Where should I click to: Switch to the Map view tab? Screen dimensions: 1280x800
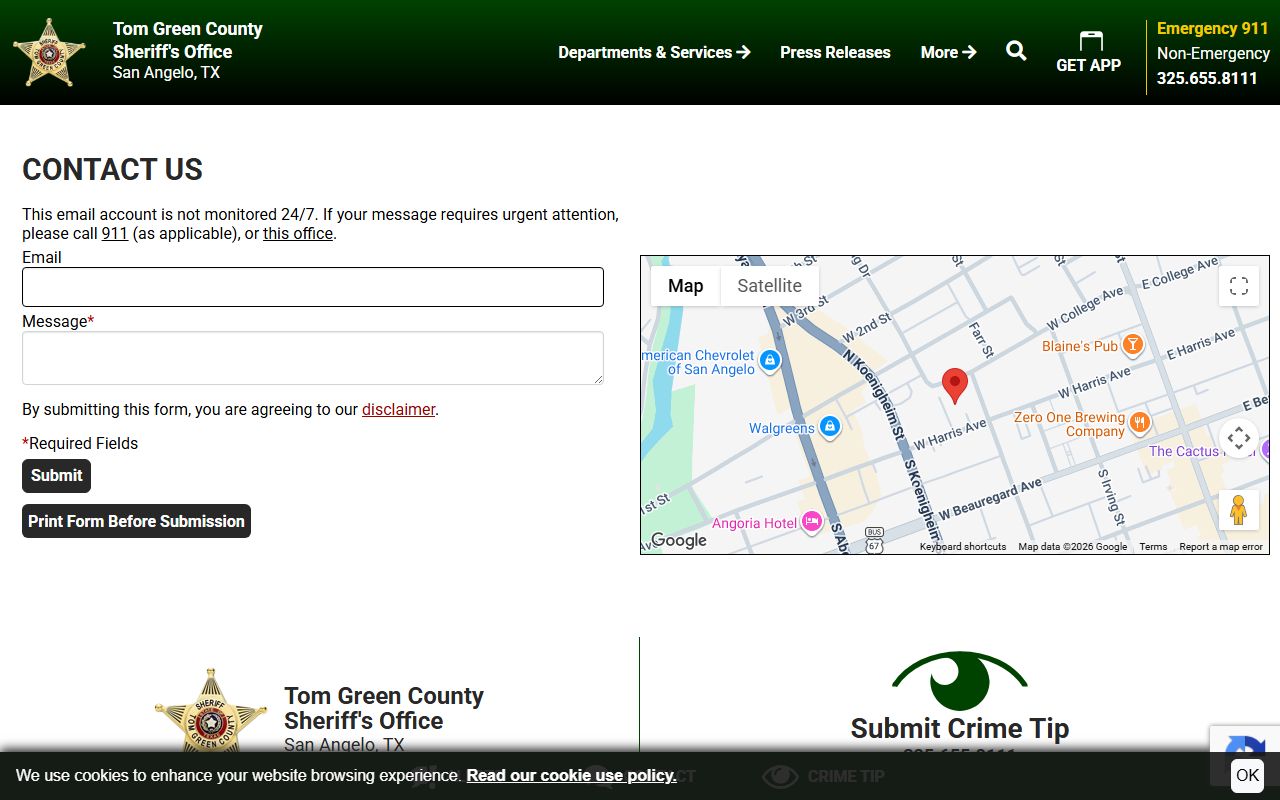(x=685, y=286)
